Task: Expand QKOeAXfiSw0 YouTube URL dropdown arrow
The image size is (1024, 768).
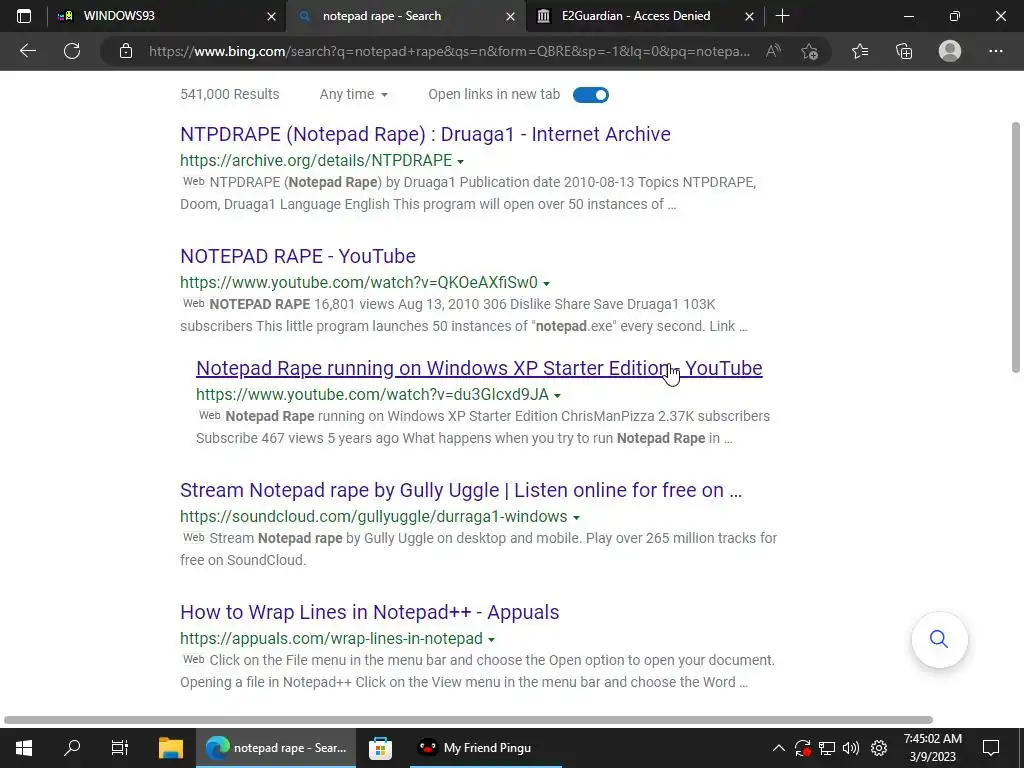Action: [547, 283]
